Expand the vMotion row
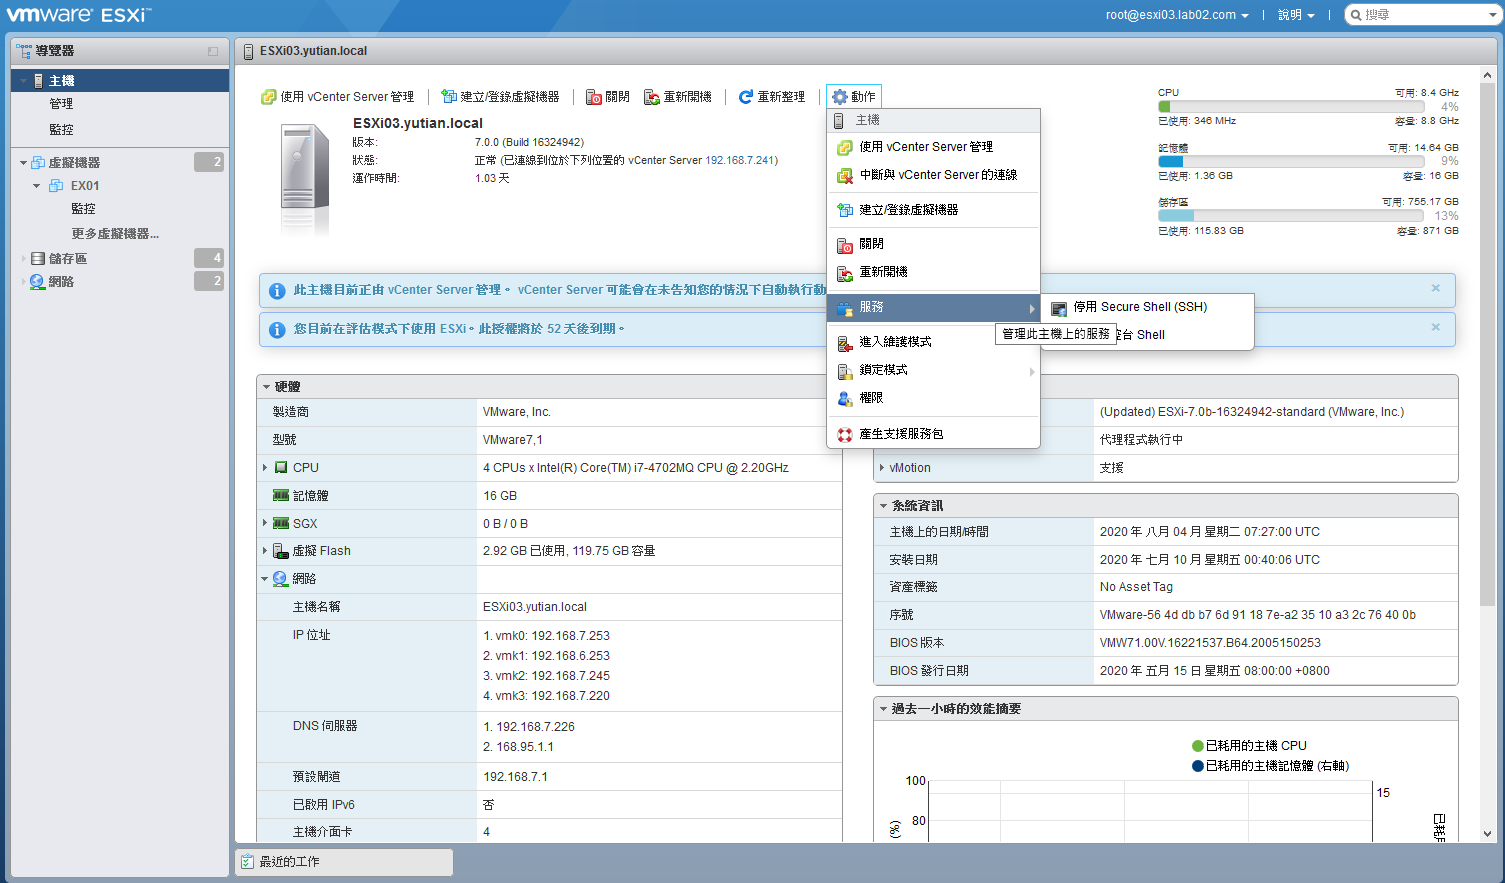 click(882, 468)
